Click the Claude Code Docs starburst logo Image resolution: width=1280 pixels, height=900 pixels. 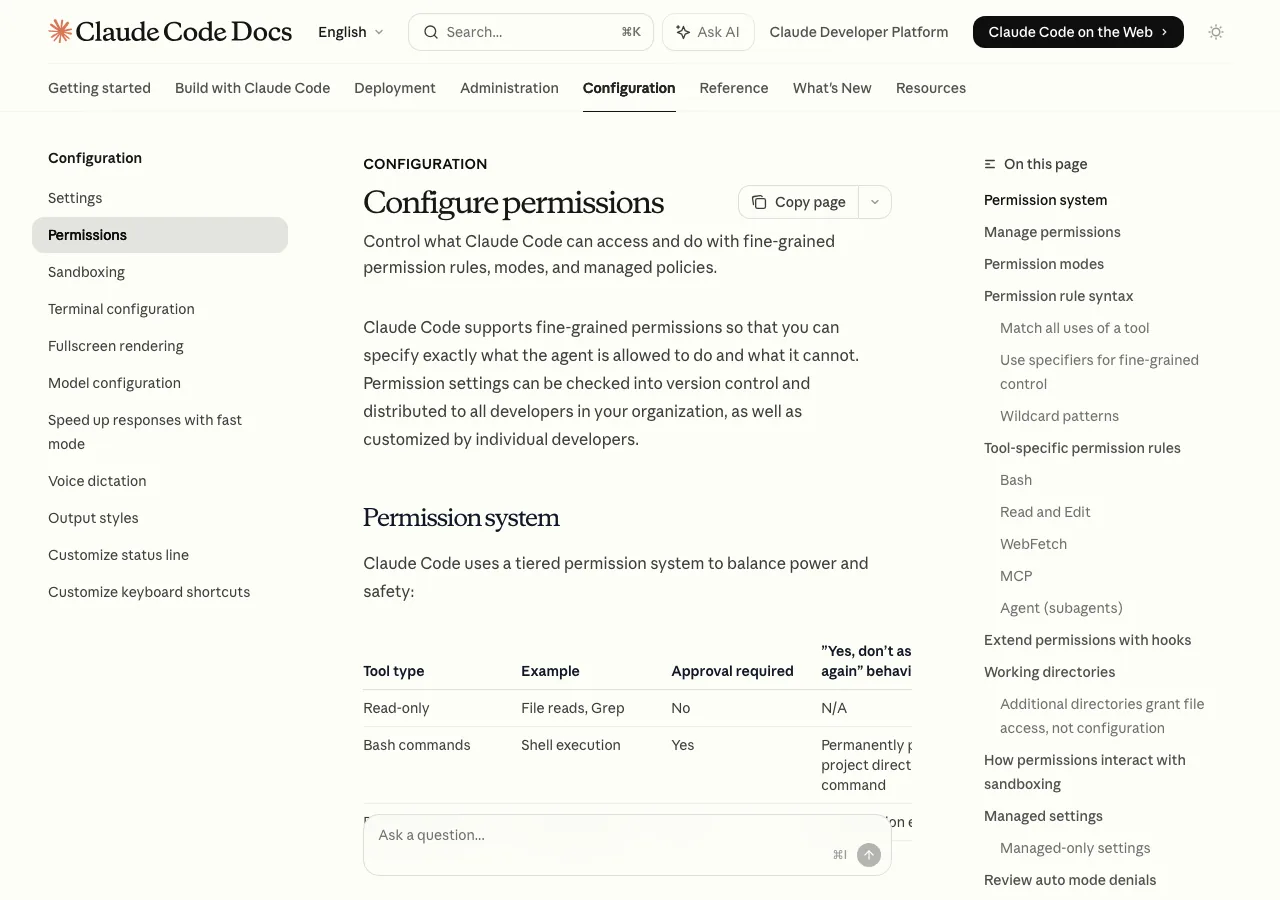pyautogui.click(x=60, y=31)
